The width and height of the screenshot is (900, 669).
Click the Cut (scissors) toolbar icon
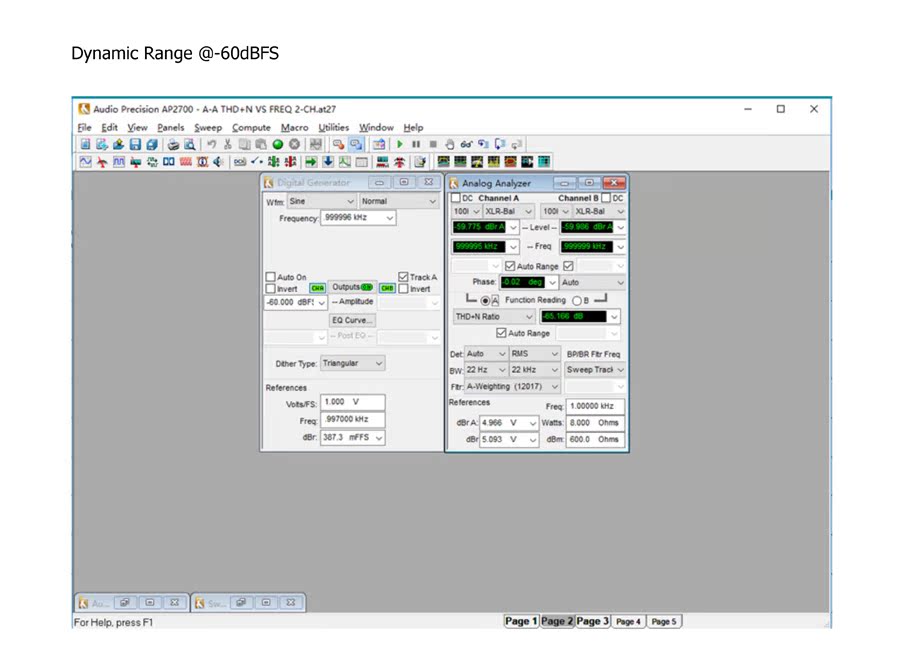[x=228, y=145]
